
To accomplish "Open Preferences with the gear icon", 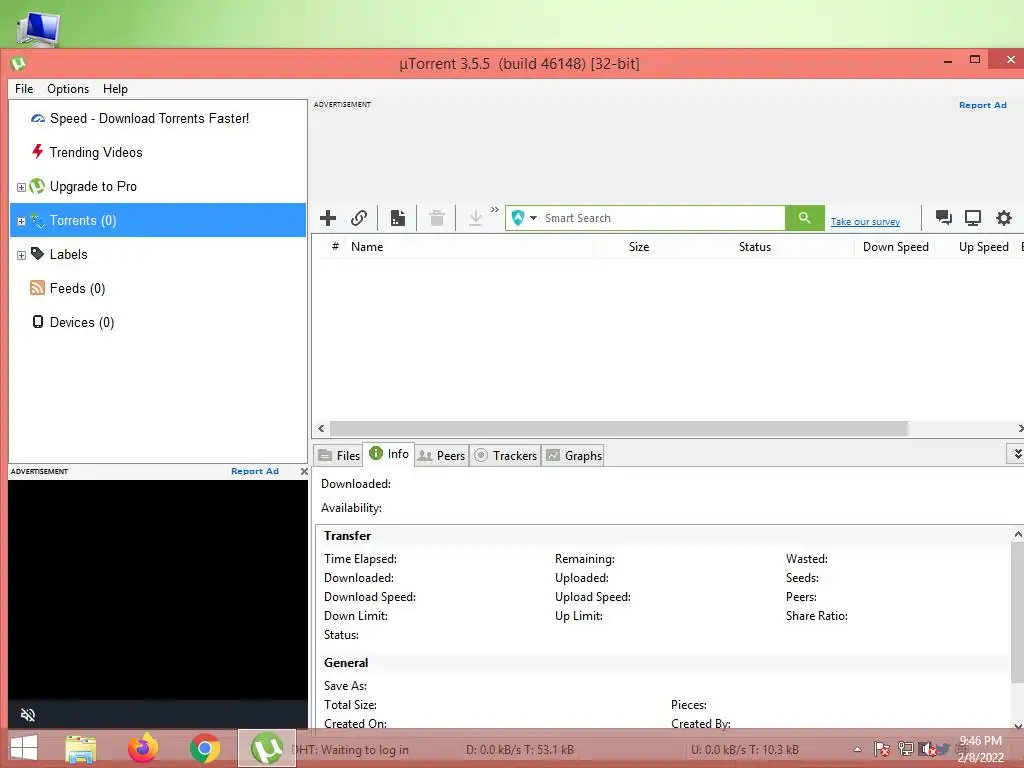I will (1004, 217).
